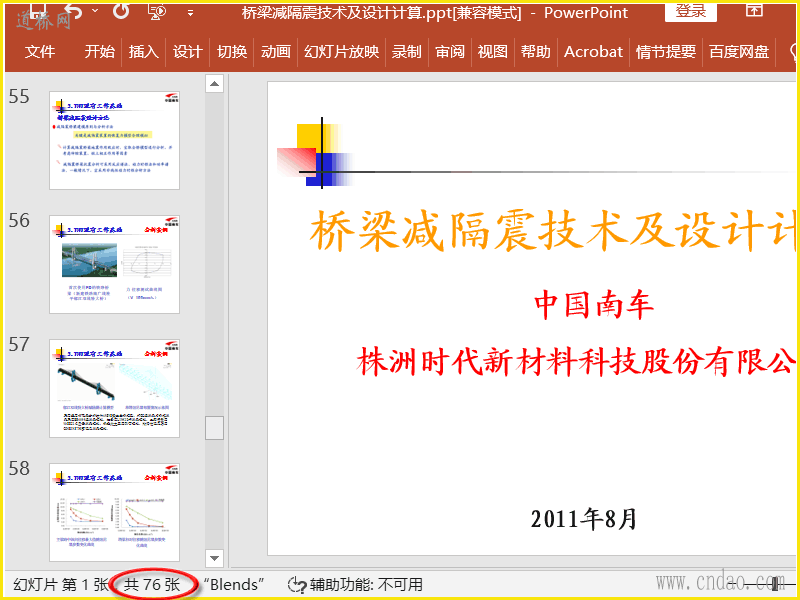Select the 设计 ribbon tab
The image size is (800, 600).
(187, 52)
